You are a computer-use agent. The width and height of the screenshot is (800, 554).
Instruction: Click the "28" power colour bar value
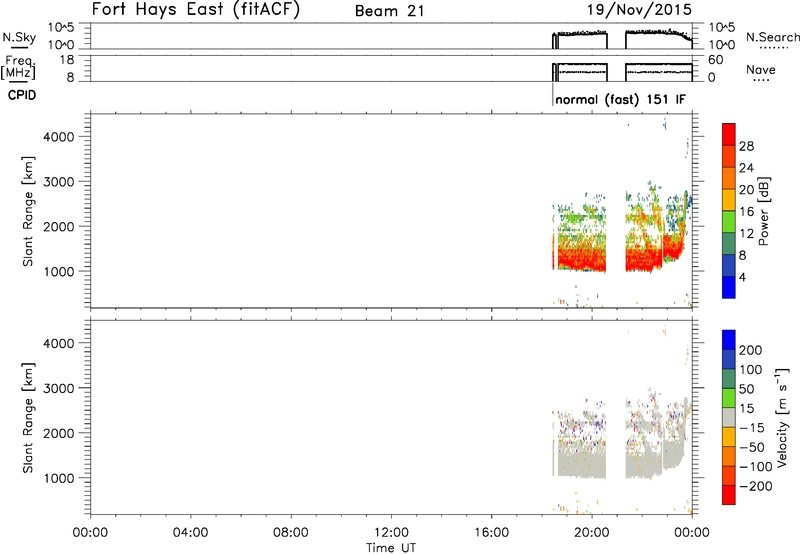point(746,146)
